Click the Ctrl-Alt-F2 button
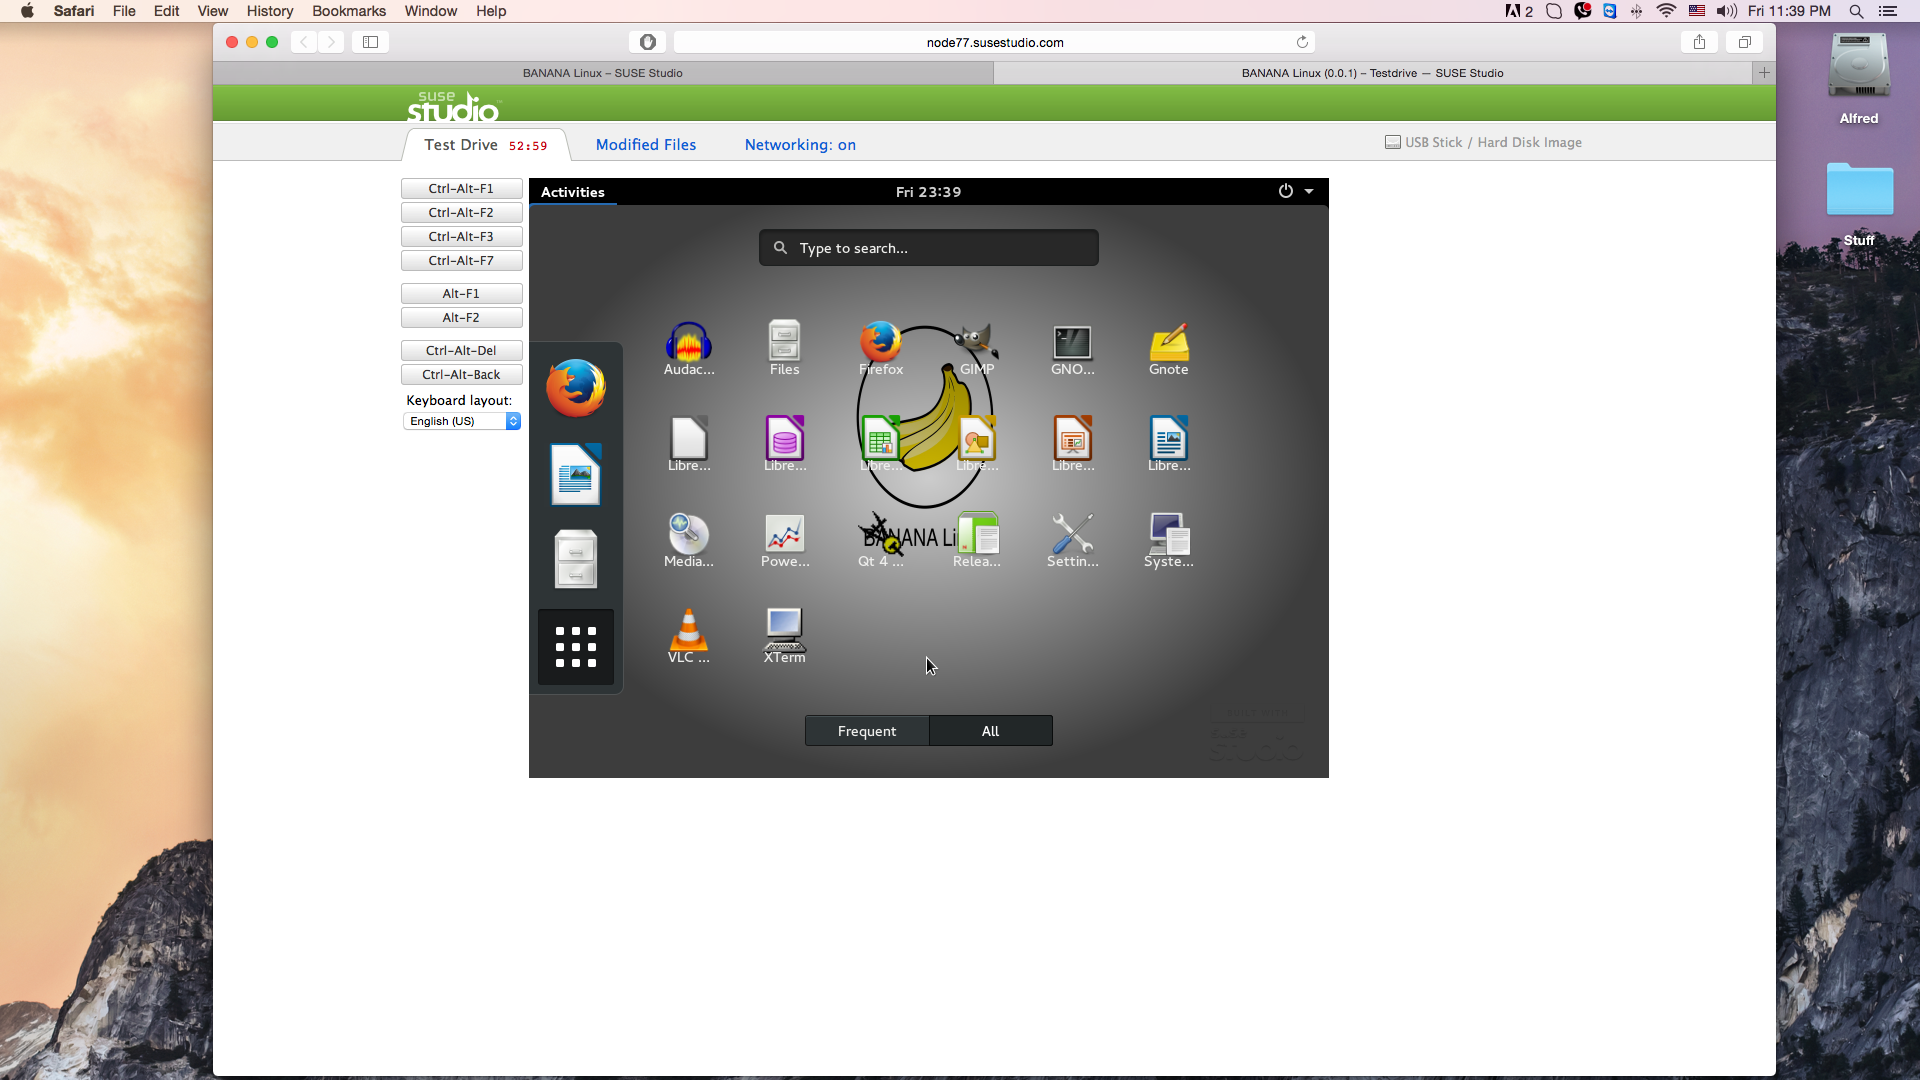The width and height of the screenshot is (1920, 1080). pos(461,212)
